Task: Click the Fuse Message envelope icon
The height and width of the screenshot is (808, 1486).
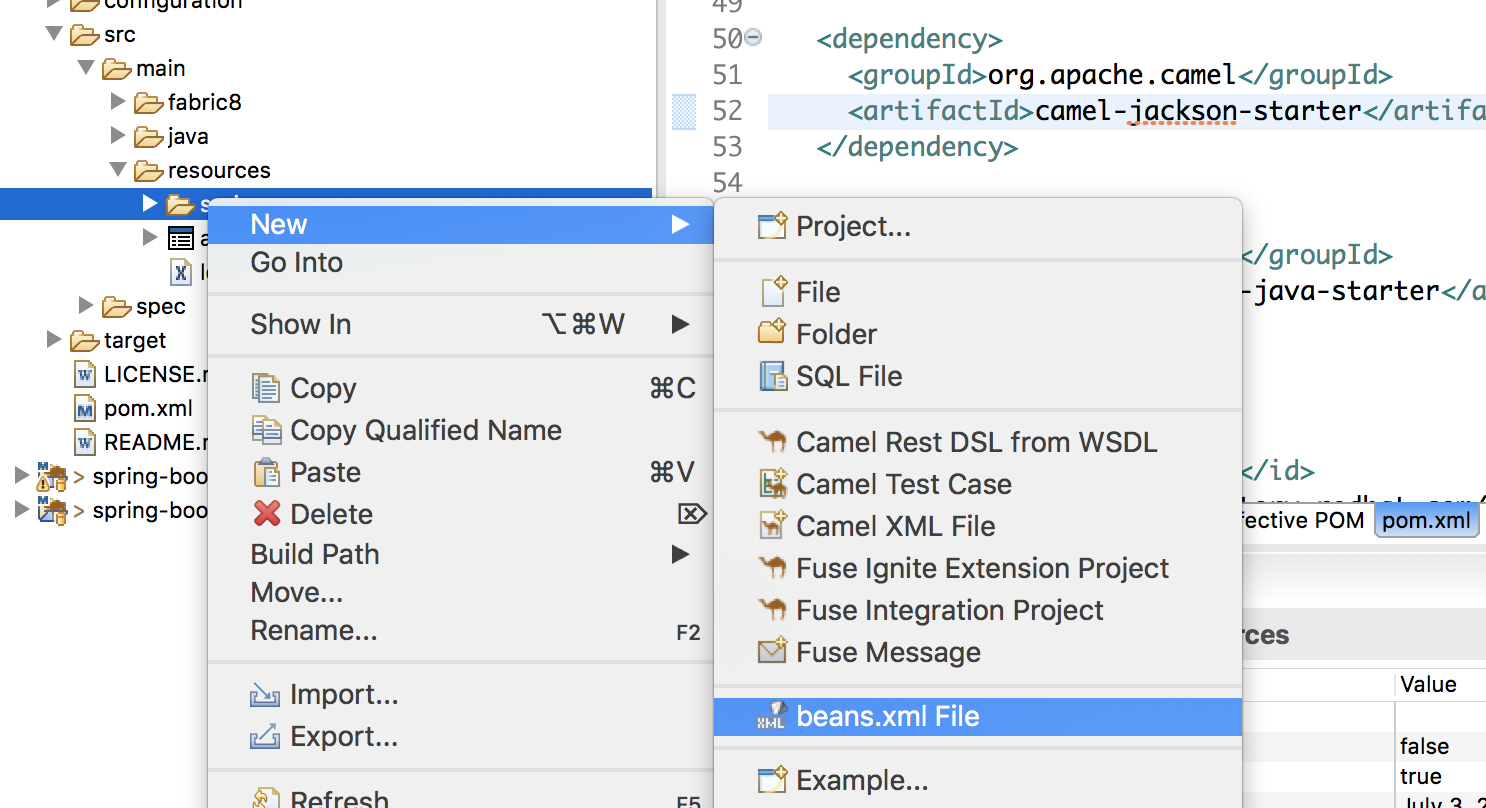Action: click(772, 652)
